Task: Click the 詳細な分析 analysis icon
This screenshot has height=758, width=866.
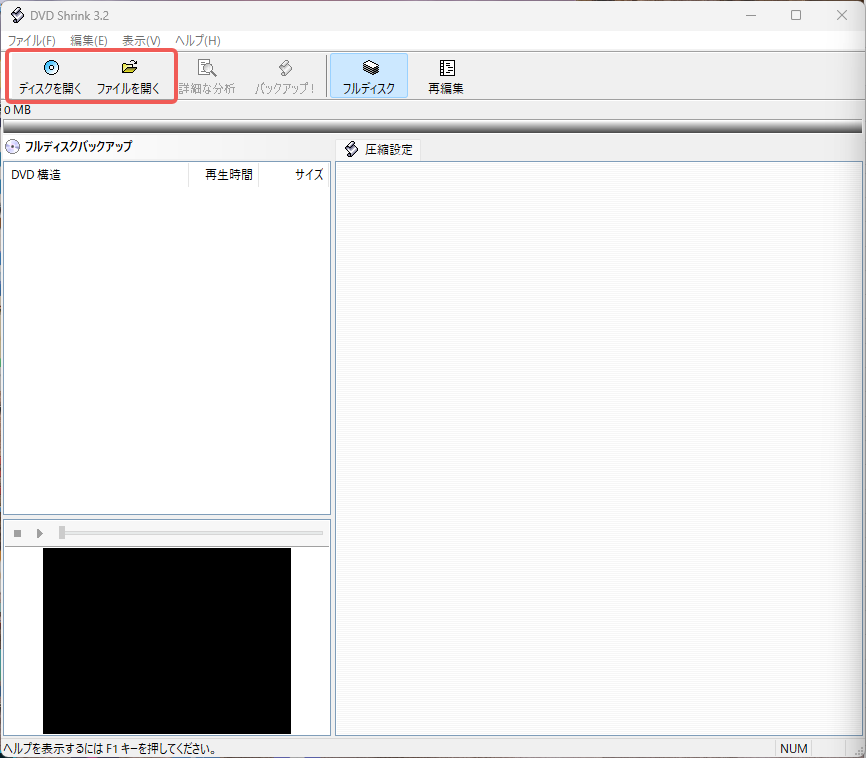Action: coord(207,75)
